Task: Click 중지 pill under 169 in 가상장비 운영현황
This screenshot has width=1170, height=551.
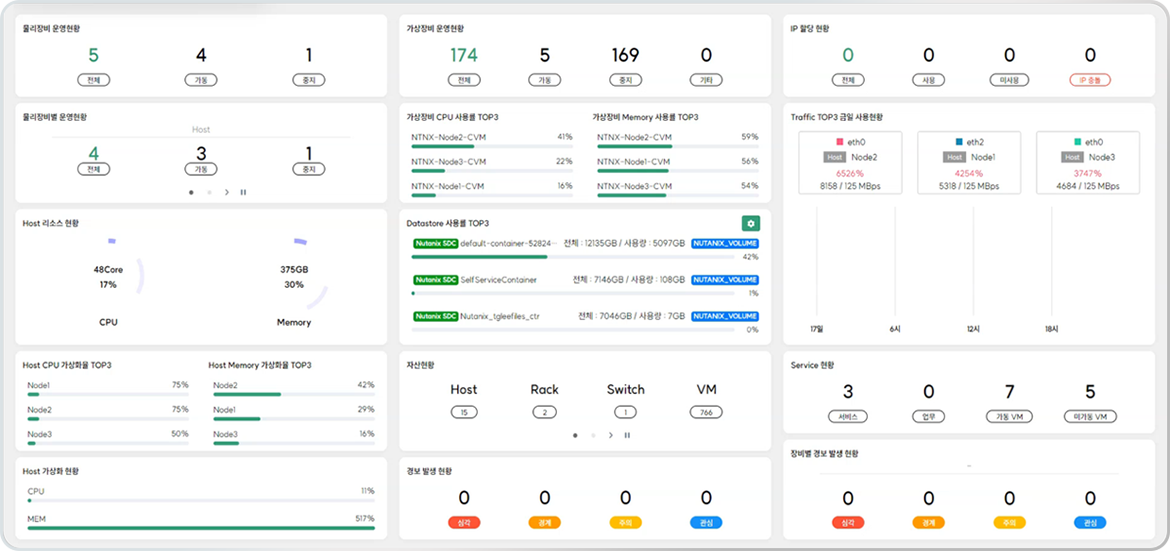Action: (625, 80)
